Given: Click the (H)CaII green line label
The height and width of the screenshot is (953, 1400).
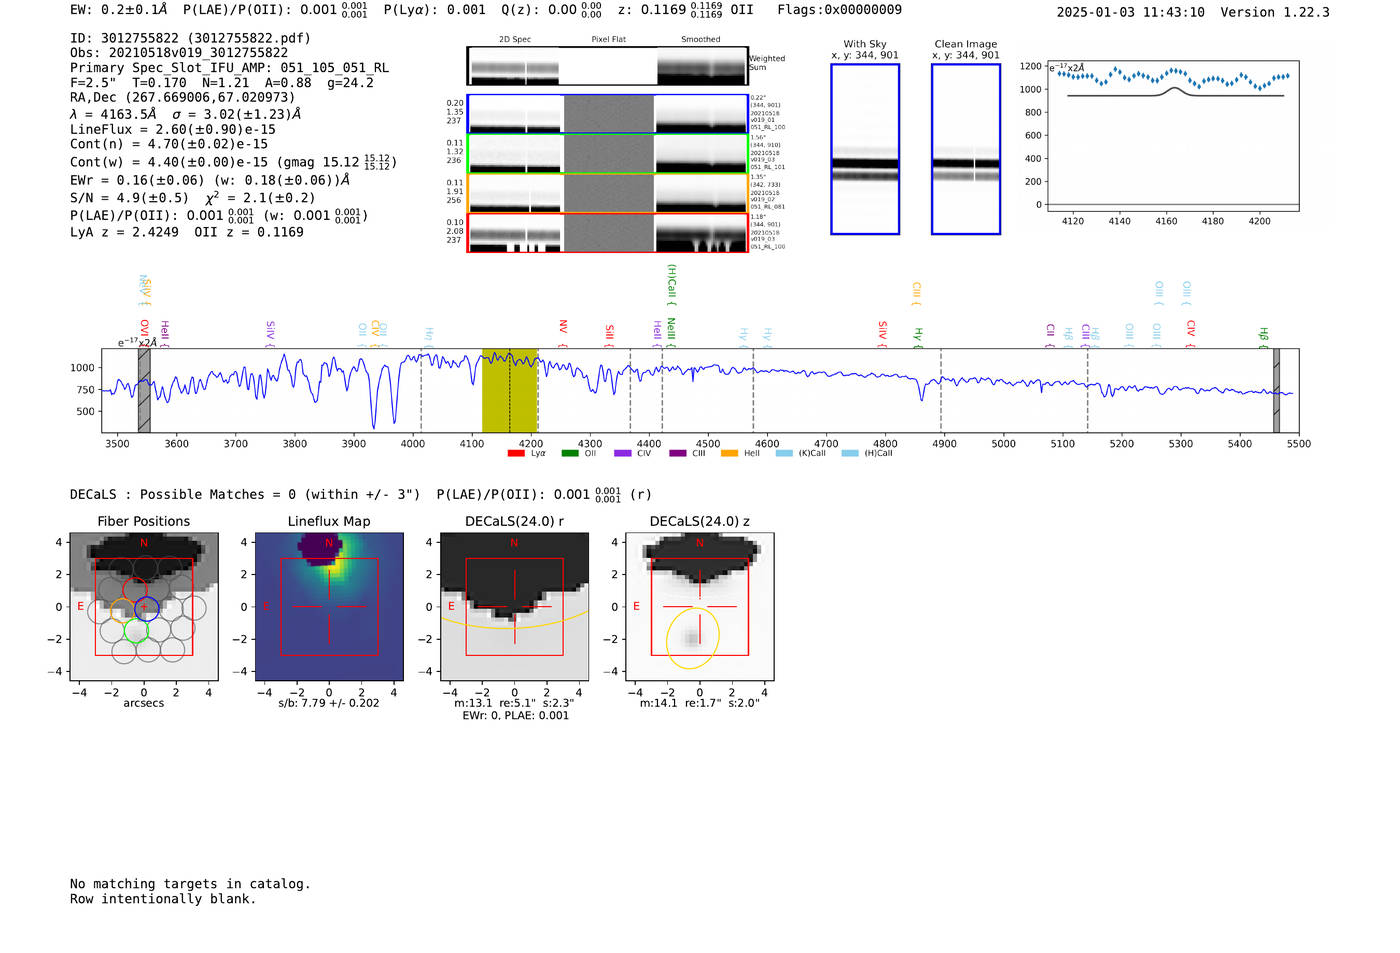Looking at the screenshot, I should [x=672, y=281].
